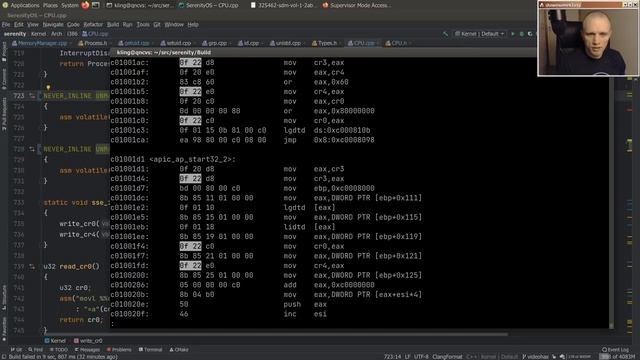The width and height of the screenshot is (640, 360).
Task: Open Terminal tool window in bottom bar
Action: (151, 350)
